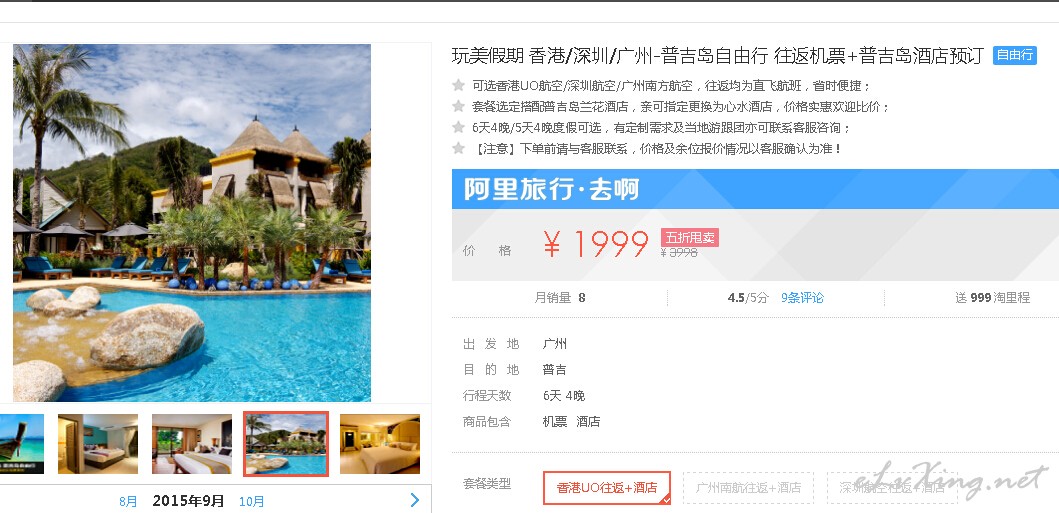Choose the 广州南航往返+酒店 package option

coord(748,487)
